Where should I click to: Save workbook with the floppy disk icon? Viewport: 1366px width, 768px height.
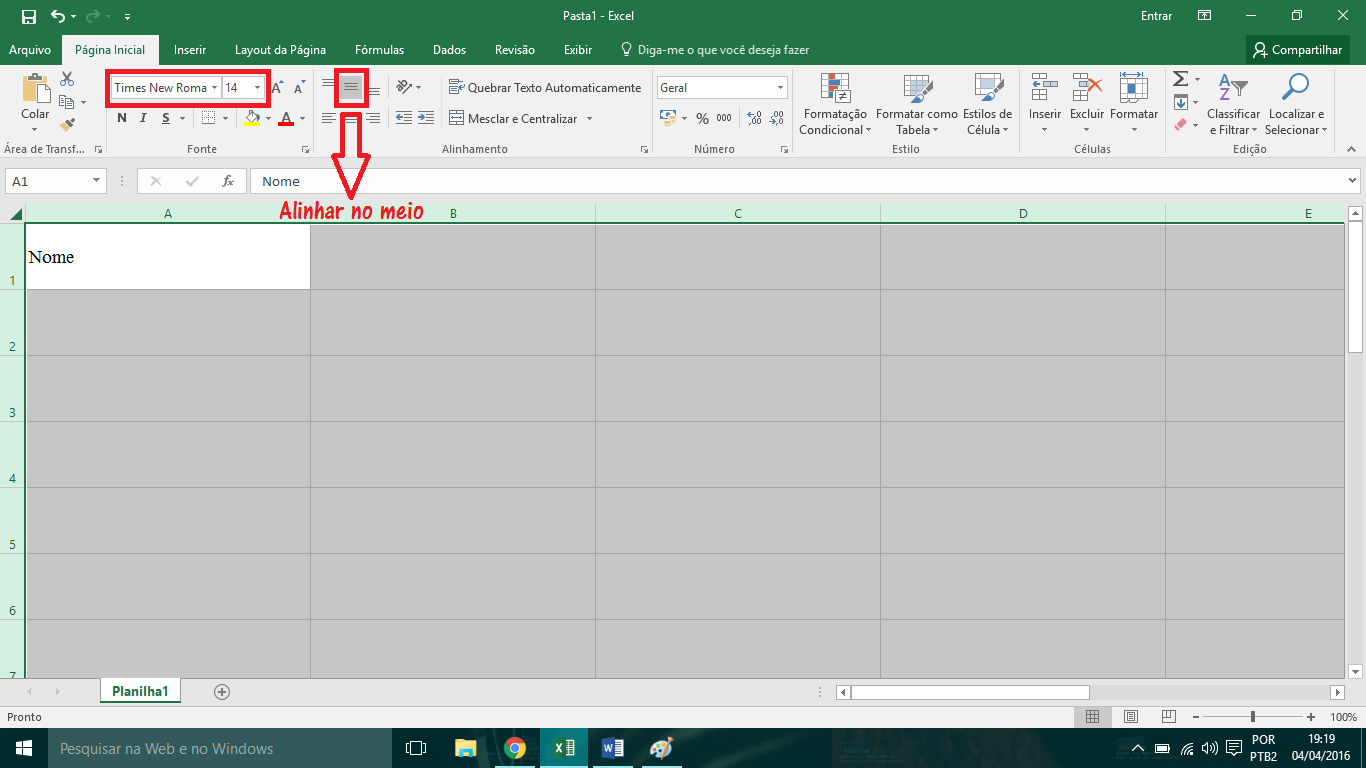pyautogui.click(x=28, y=16)
